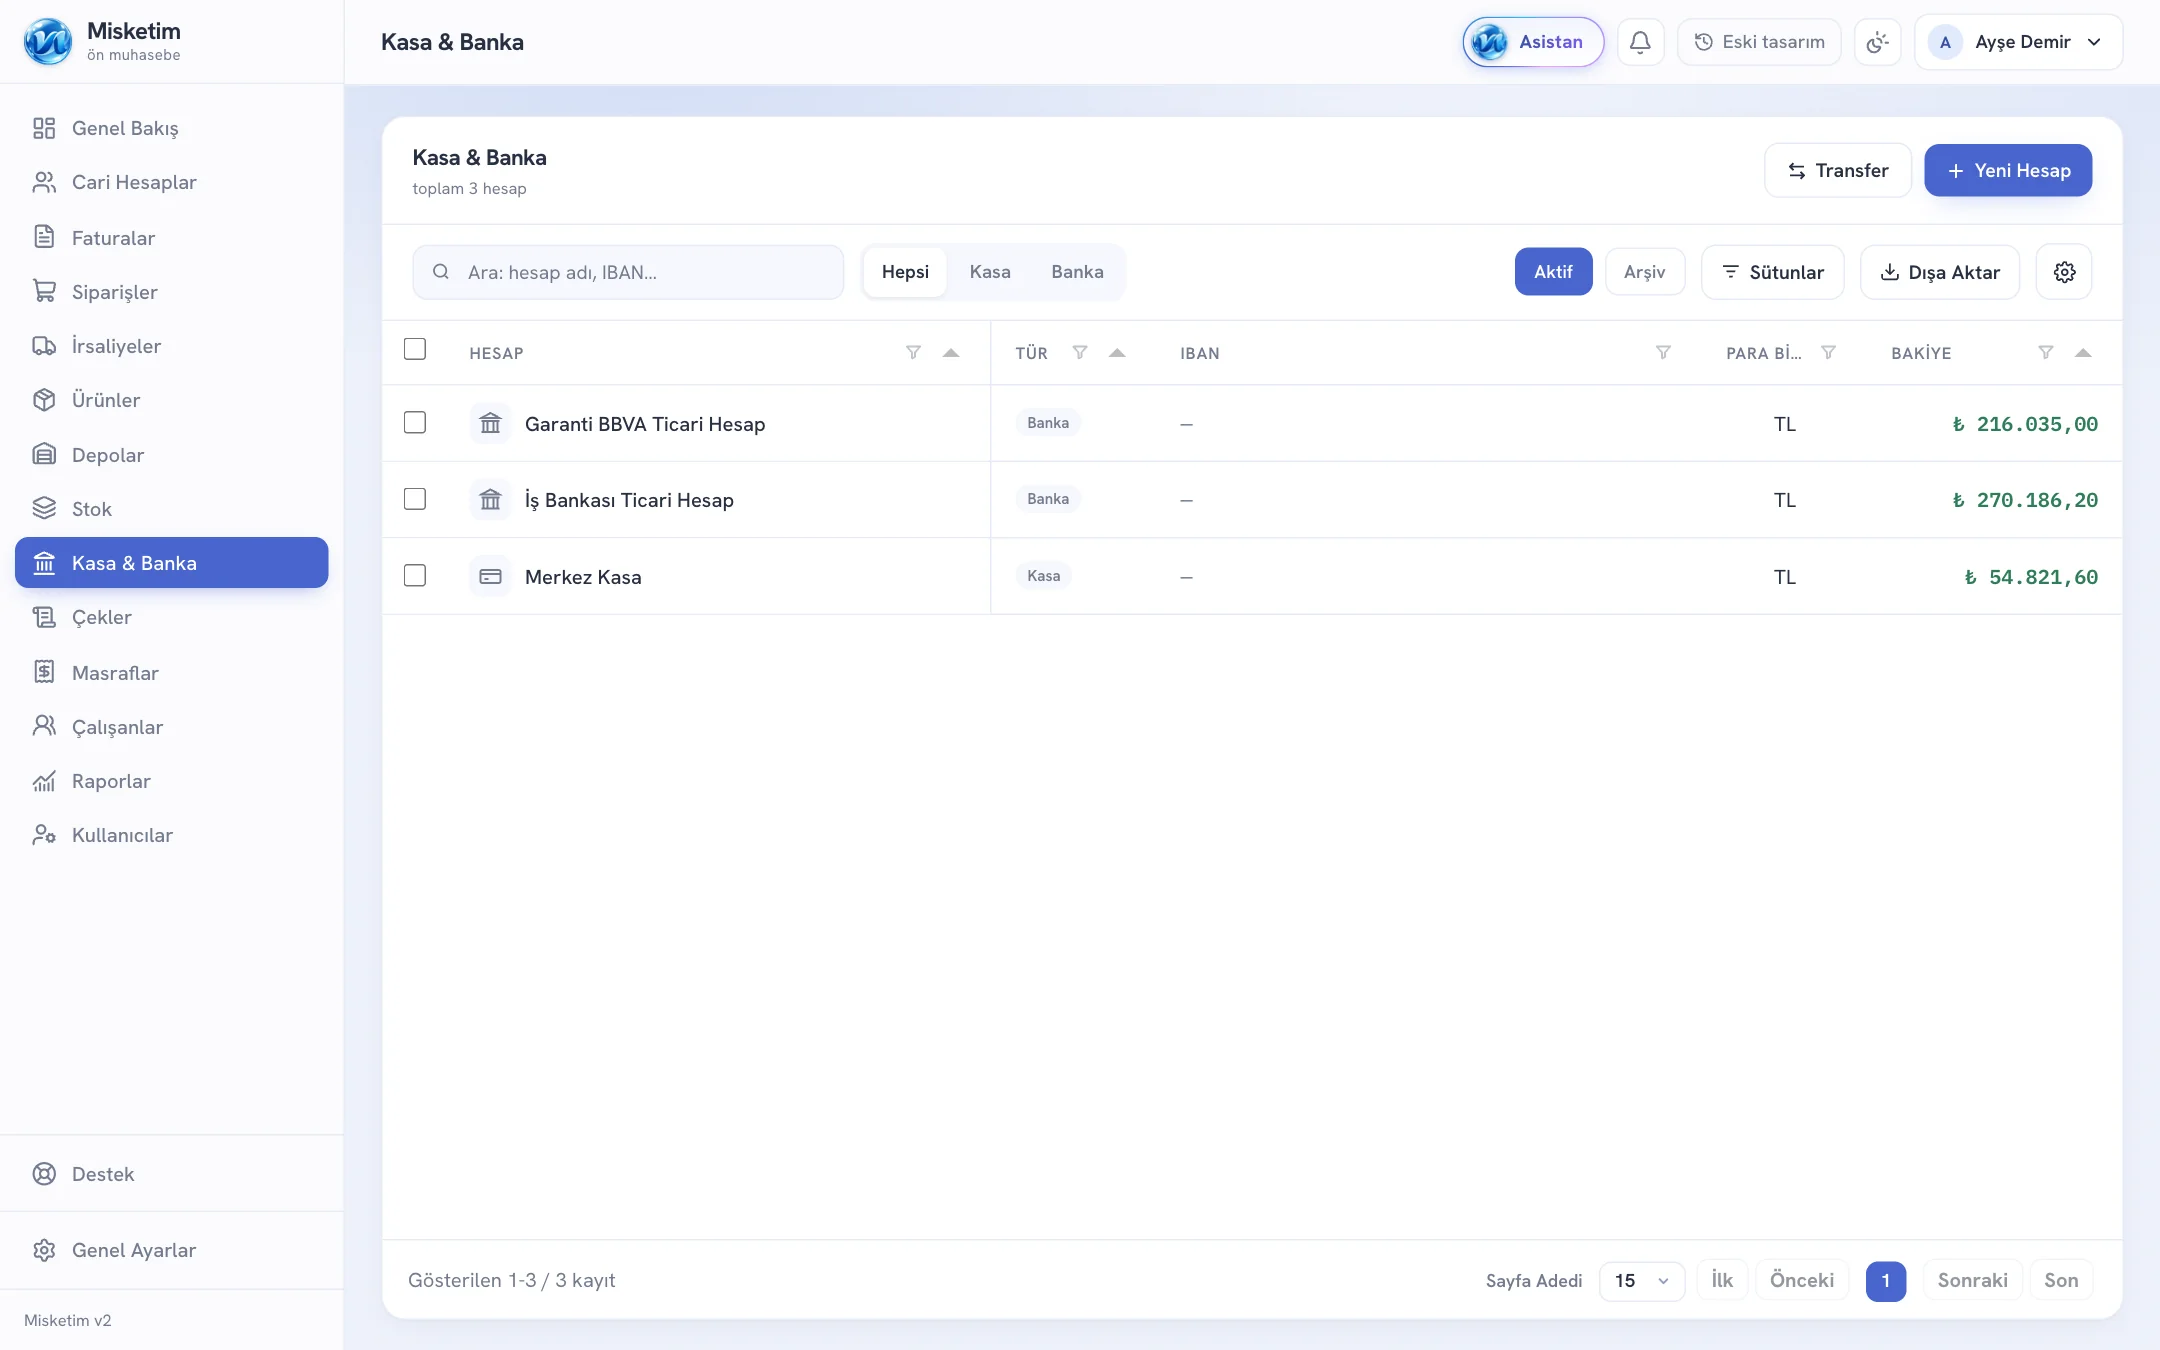Switch to Eski tasarım
Viewport: 2160px width, 1350px height.
[x=1759, y=42]
